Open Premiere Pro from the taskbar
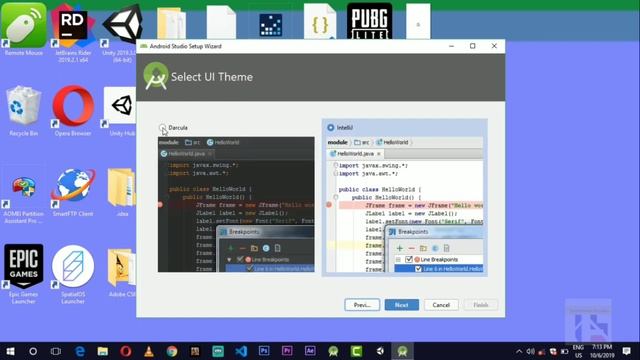The width and height of the screenshot is (640, 360). (x=287, y=351)
